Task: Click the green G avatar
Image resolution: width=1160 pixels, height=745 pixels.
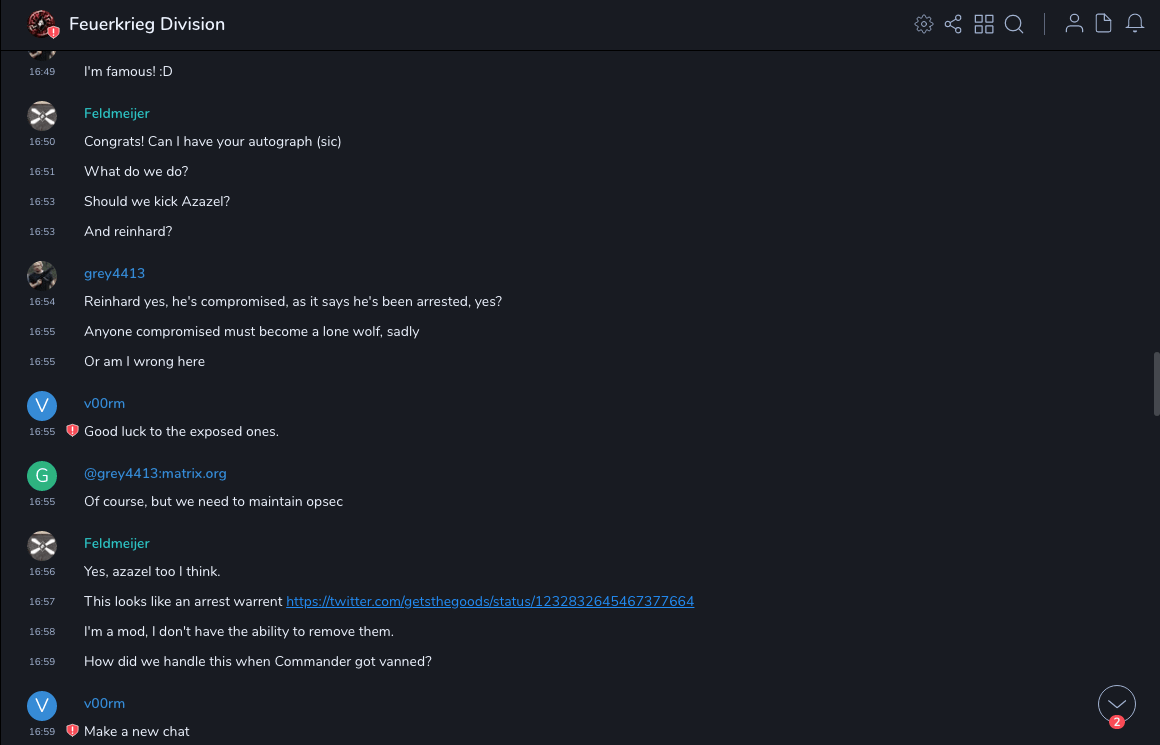Action: 42,475
